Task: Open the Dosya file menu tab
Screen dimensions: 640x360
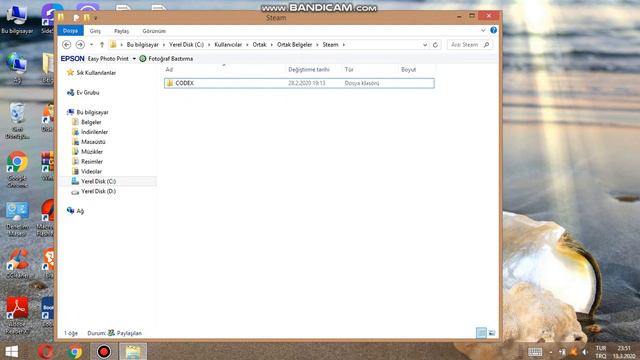Action: 70,31
